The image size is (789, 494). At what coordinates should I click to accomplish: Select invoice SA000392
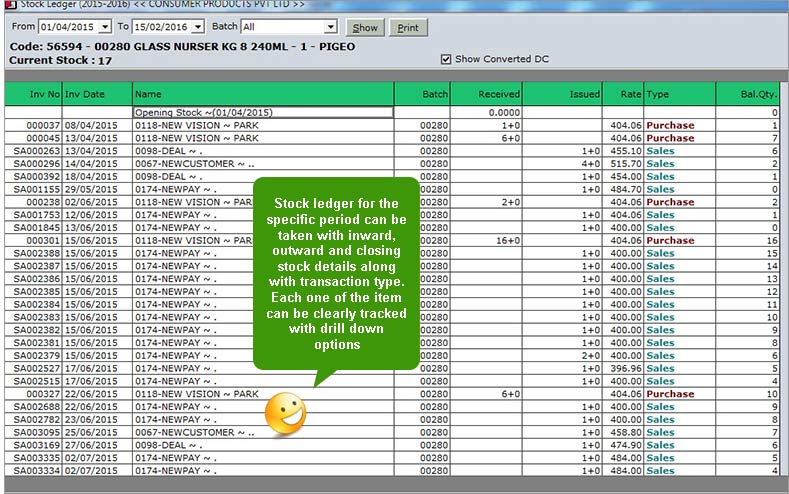pos(37,177)
